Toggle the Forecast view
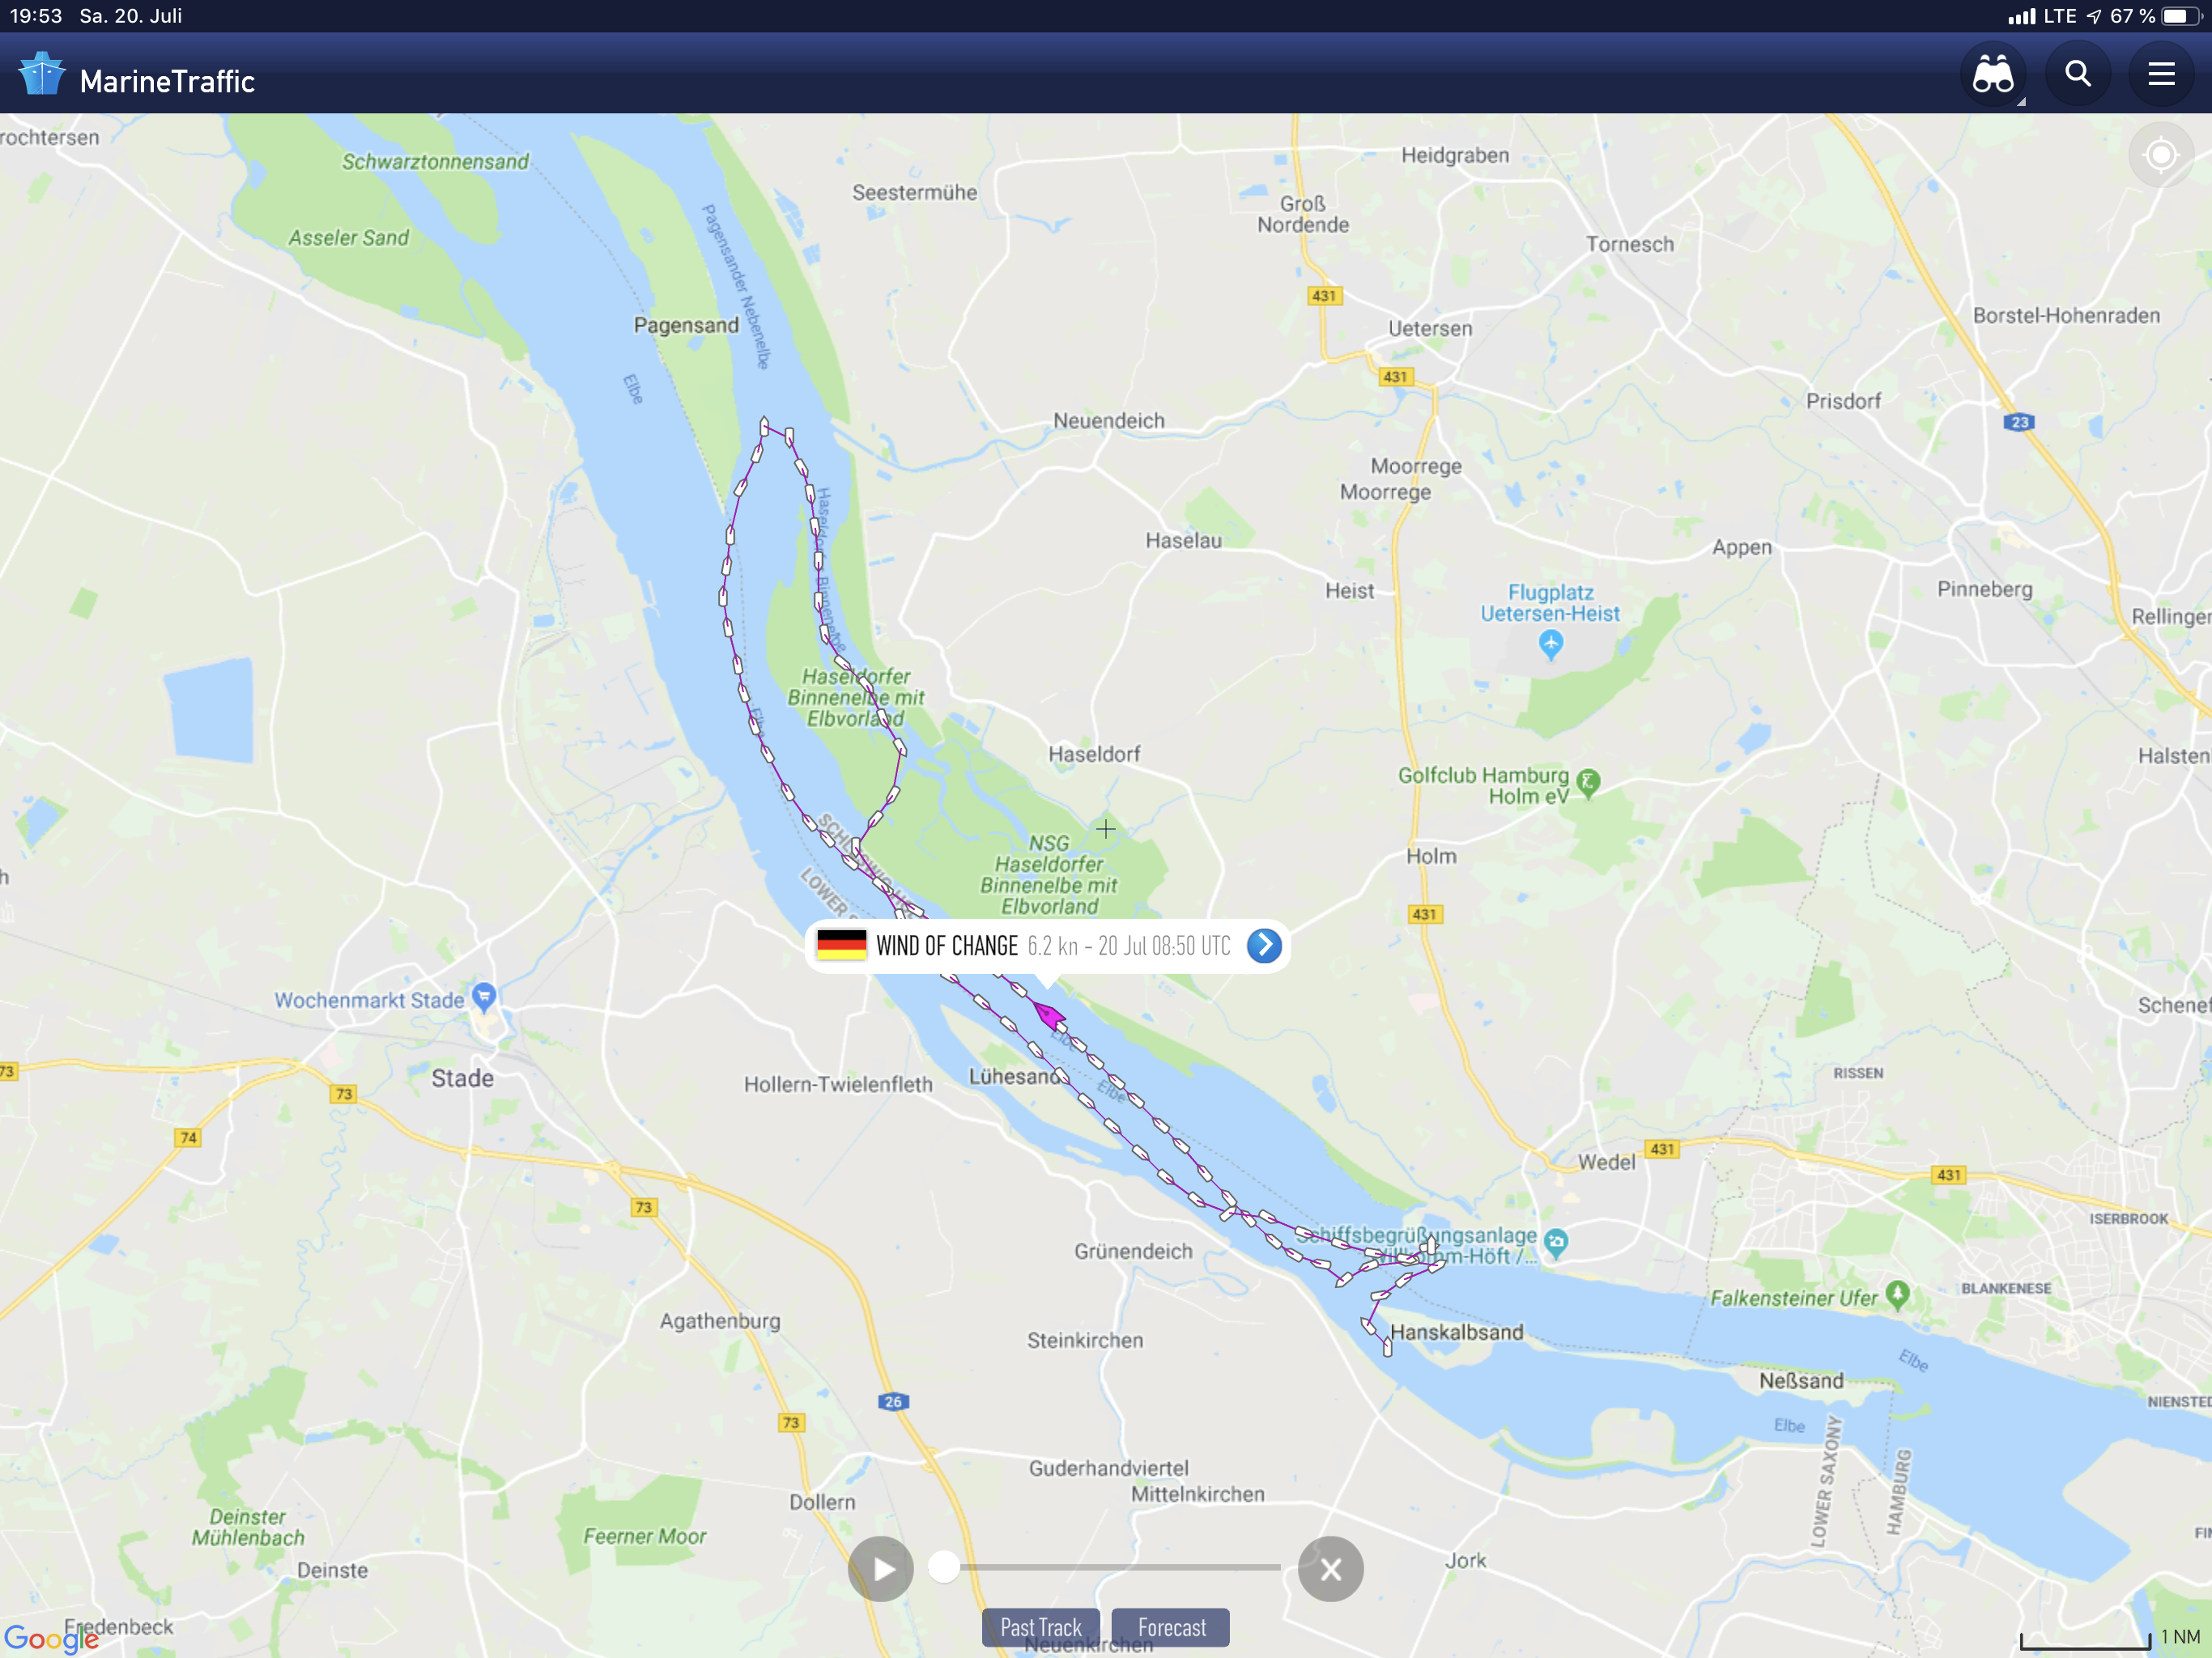The height and width of the screenshot is (1658, 2212). [x=1171, y=1627]
